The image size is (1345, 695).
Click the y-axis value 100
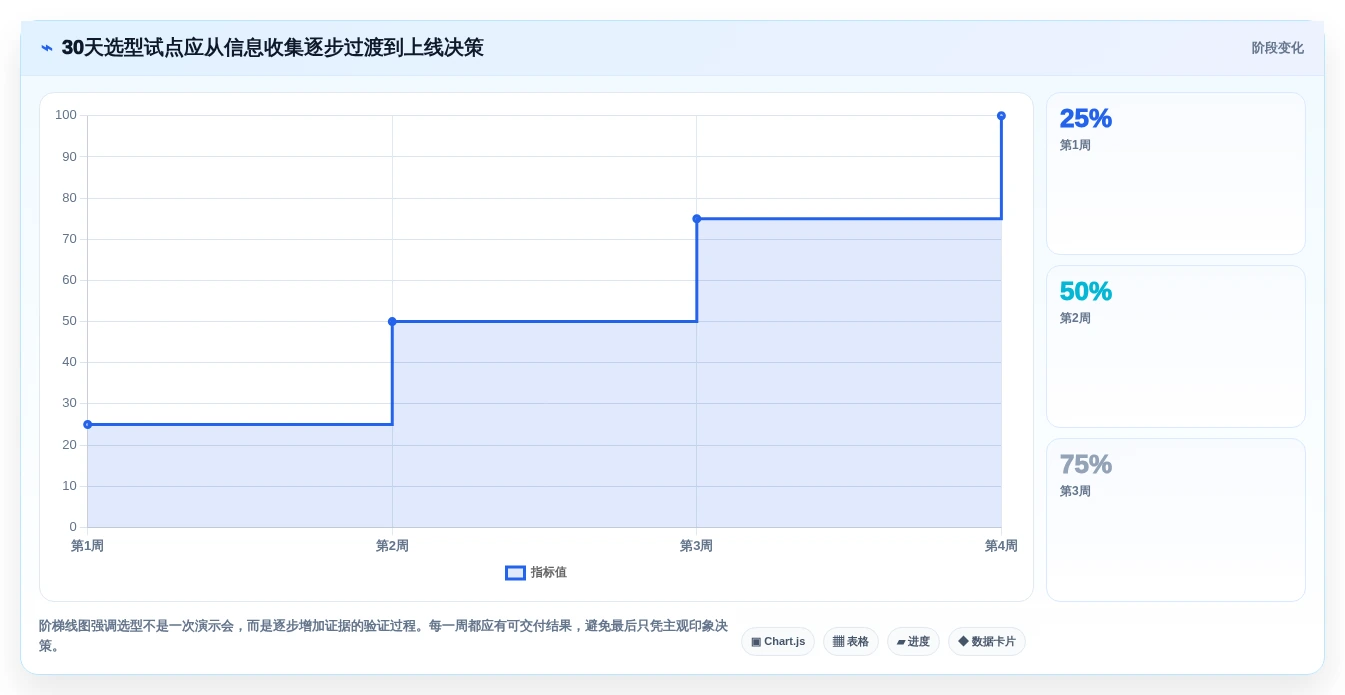click(66, 115)
